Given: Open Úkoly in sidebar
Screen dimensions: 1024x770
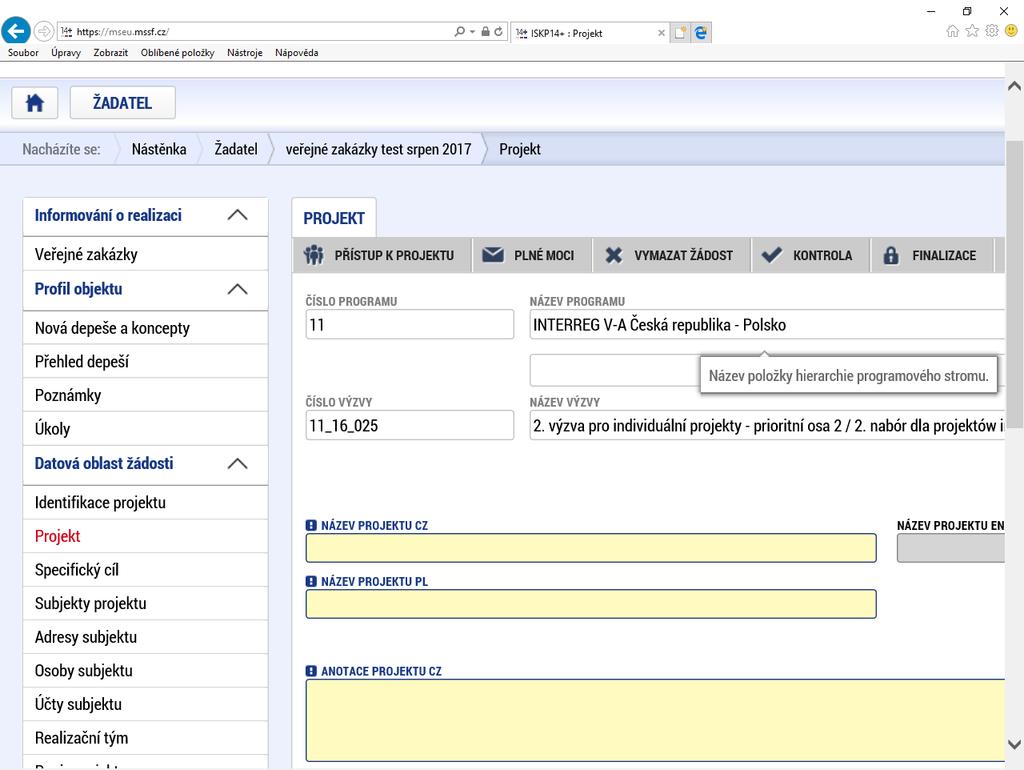Looking at the screenshot, I should 146,428.
